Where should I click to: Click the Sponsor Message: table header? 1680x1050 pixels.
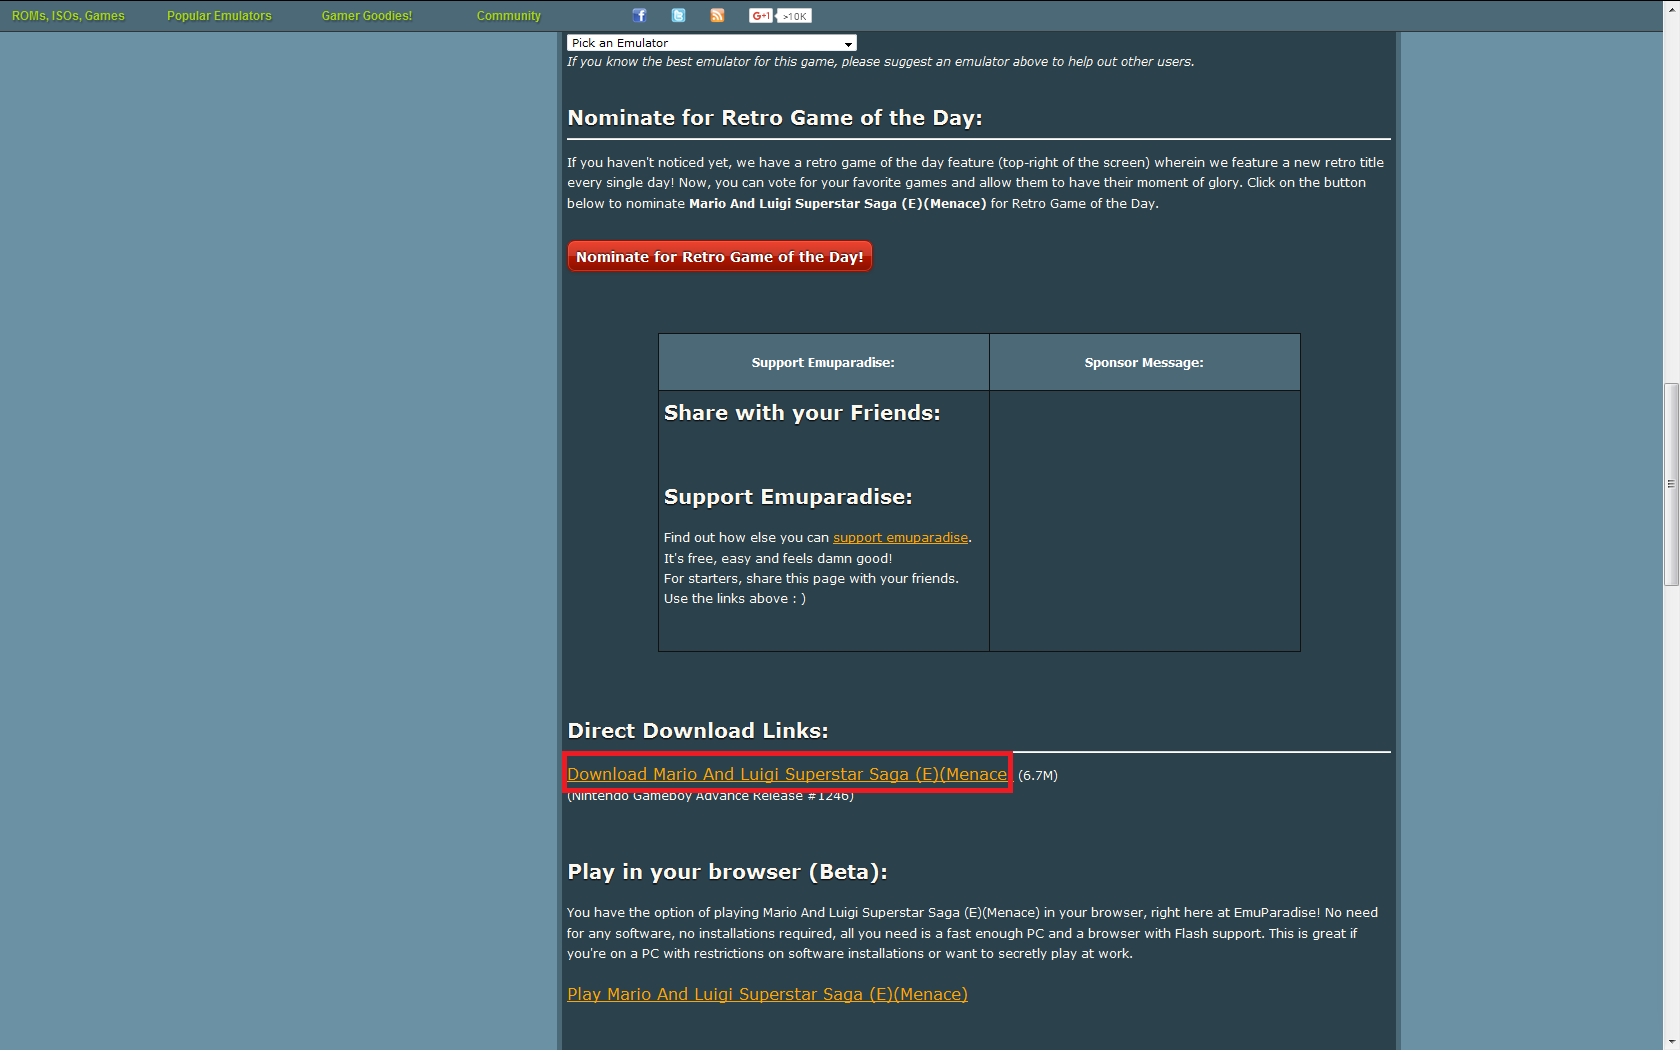[x=1144, y=363]
